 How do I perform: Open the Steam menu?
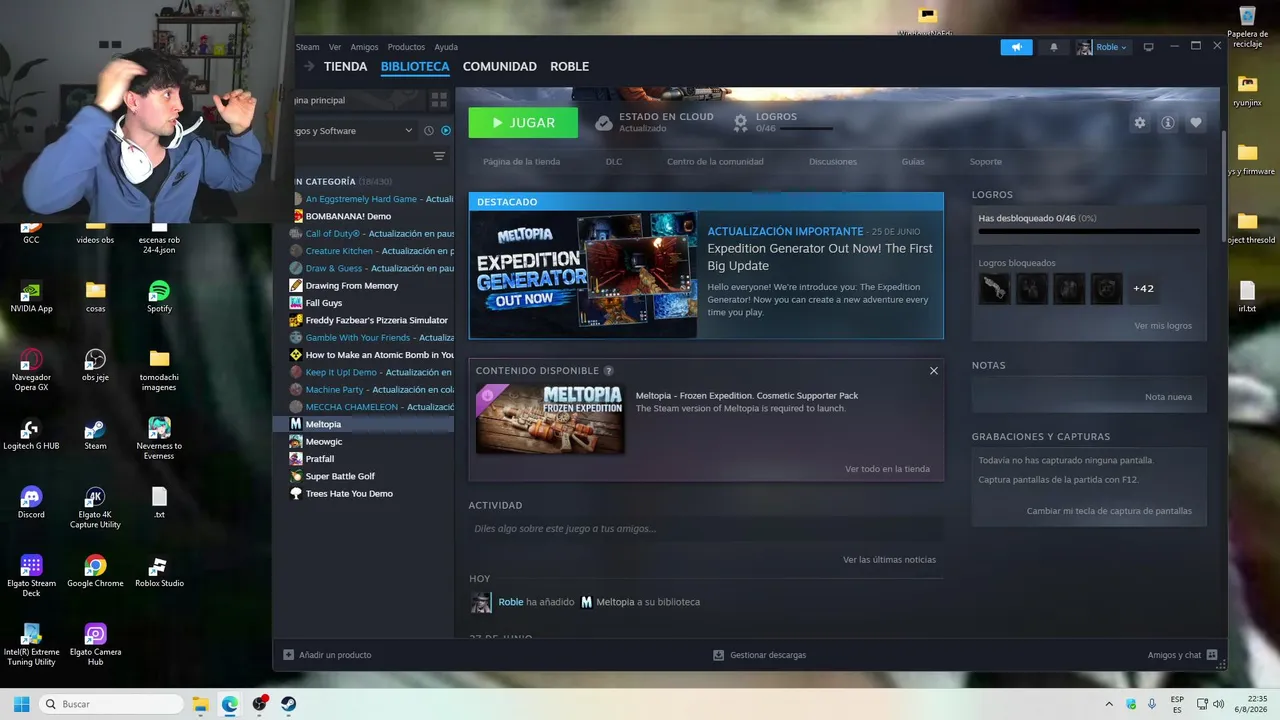tap(307, 47)
